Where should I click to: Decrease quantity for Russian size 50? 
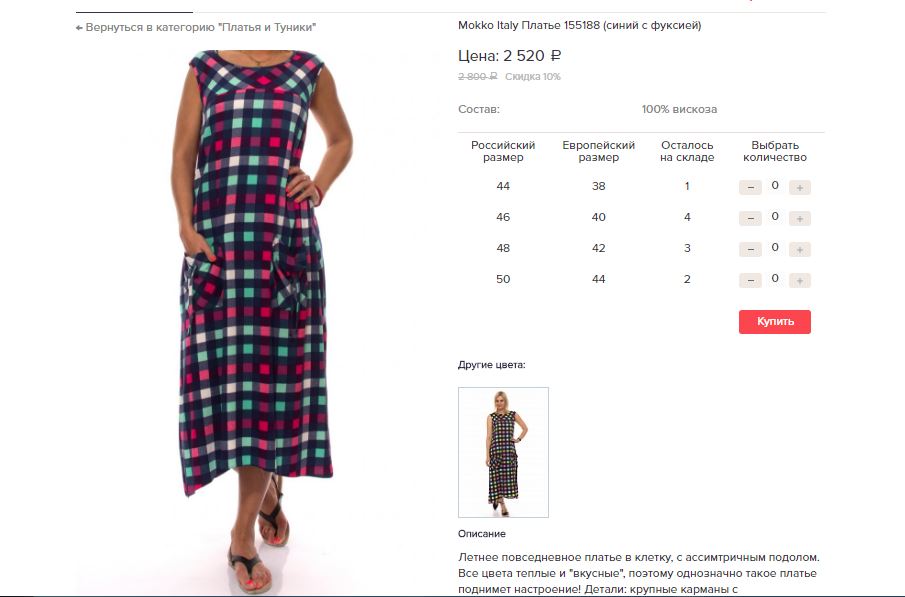point(750,281)
